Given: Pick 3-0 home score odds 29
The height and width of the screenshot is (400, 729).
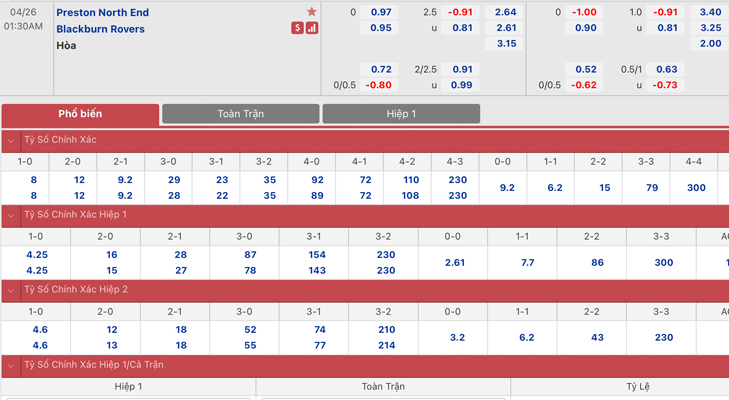Looking at the screenshot, I should point(174,180).
